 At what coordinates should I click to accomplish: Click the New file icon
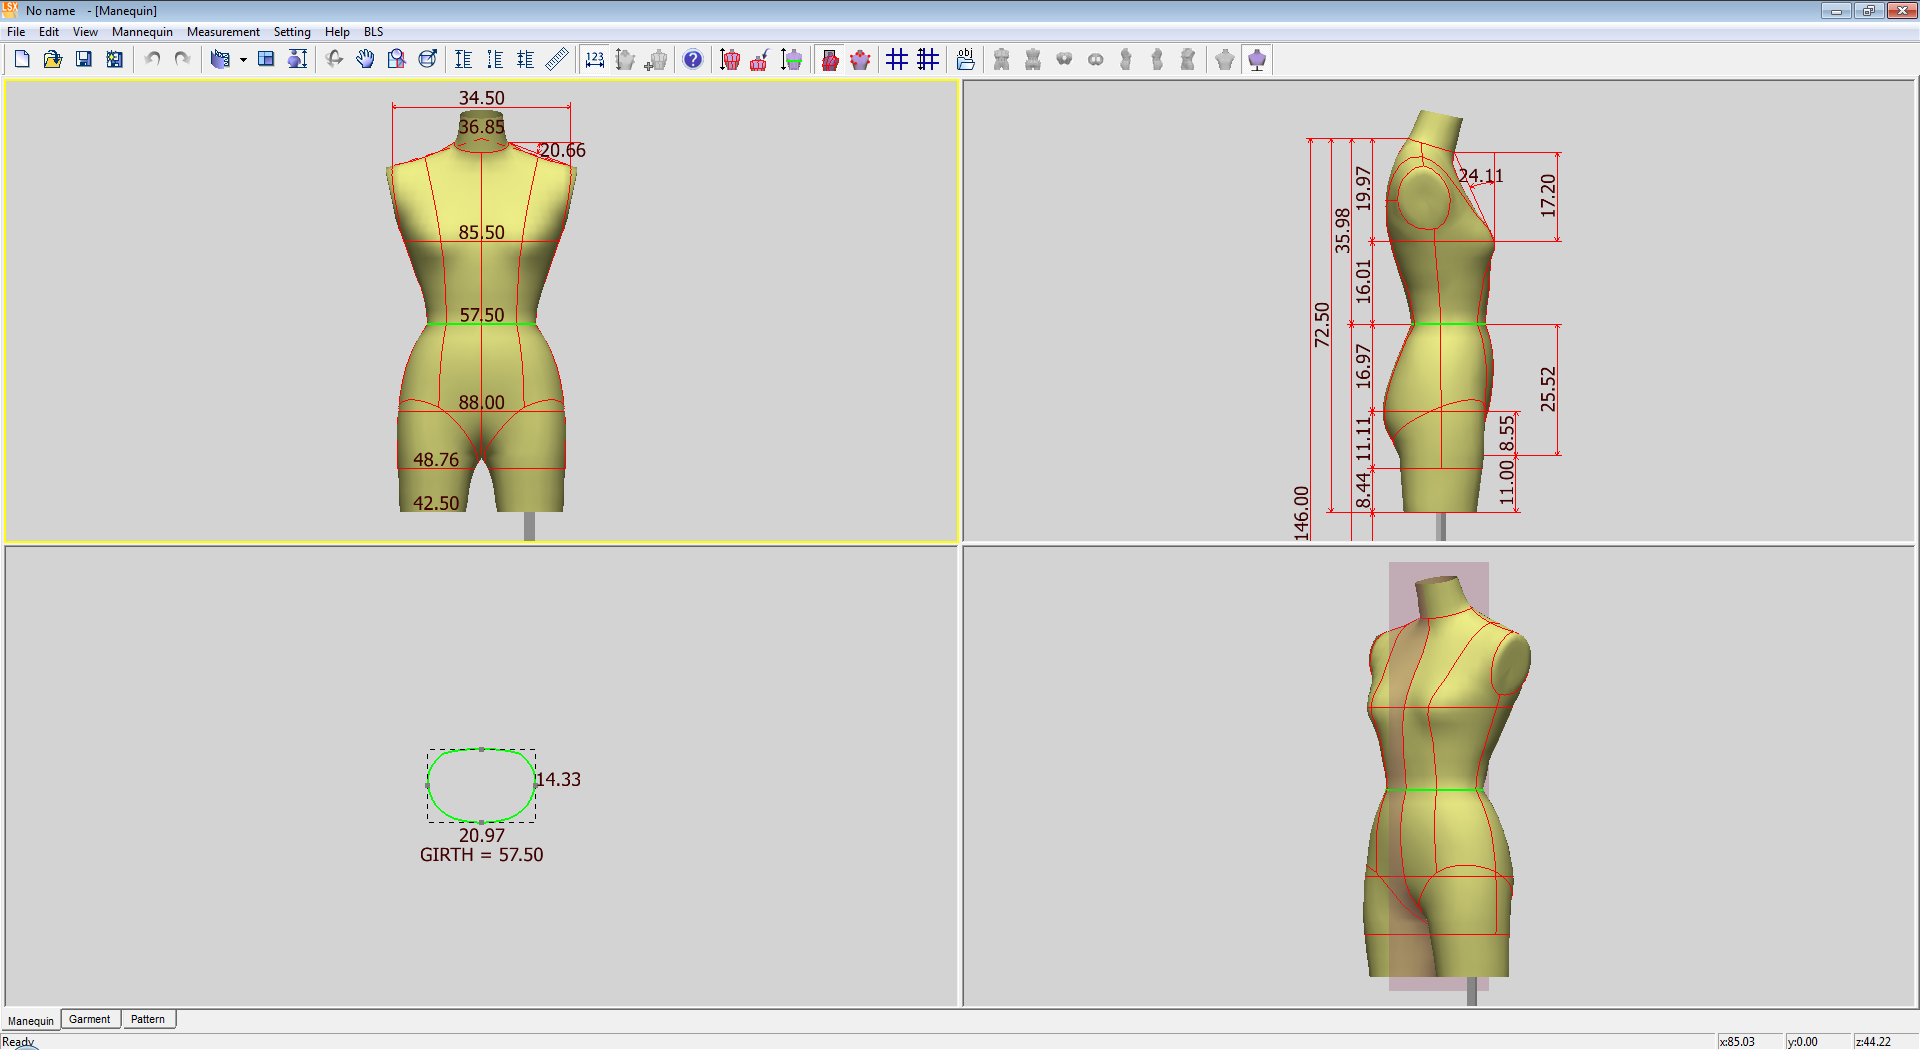pyautogui.click(x=22, y=60)
